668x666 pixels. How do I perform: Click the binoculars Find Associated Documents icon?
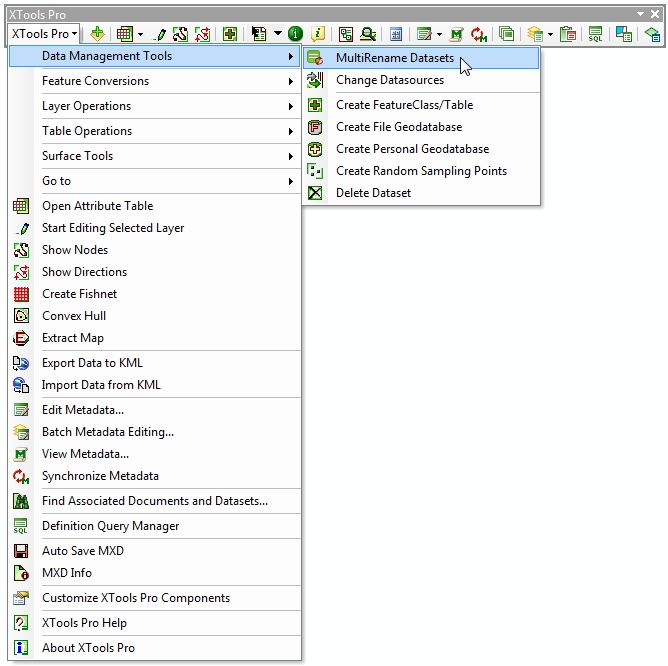pyautogui.click(x=21, y=501)
